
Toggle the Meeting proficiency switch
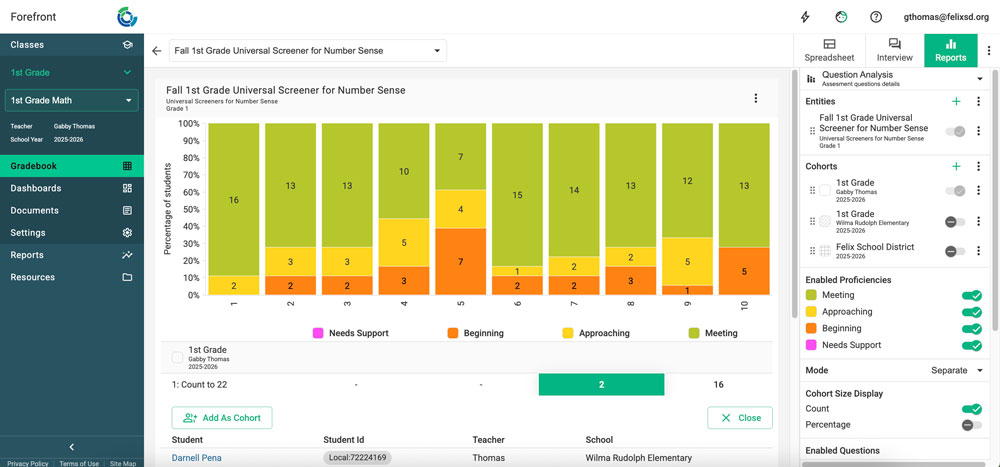click(970, 295)
